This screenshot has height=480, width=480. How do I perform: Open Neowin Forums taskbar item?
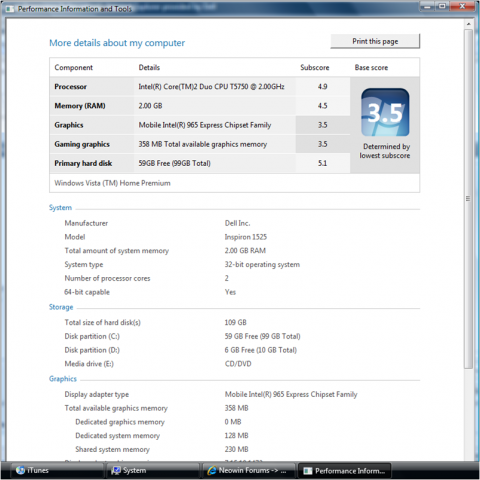coord(249,470)
